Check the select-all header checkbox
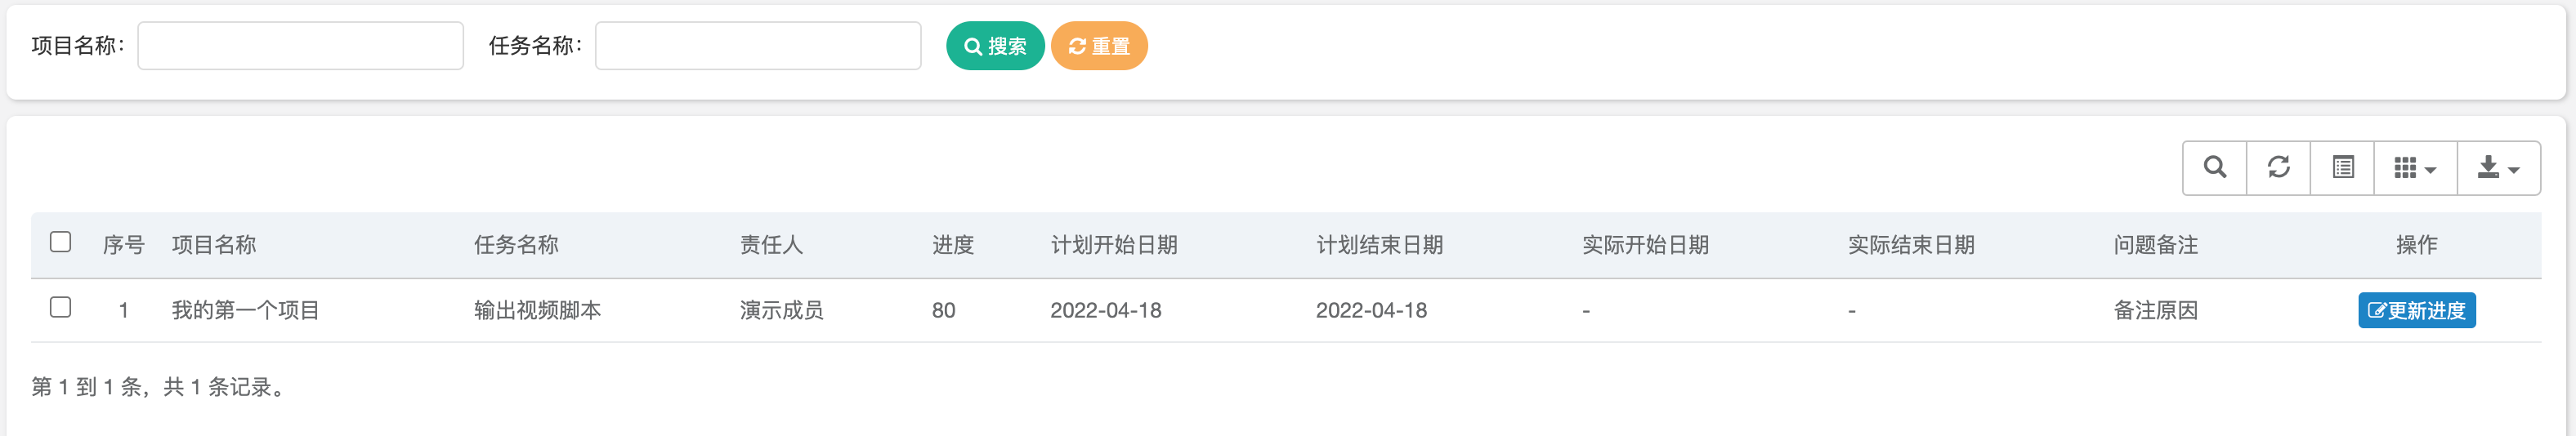Image resolution: width=2576 pixels, height=436 pixels. pyautogui.click(x=61, y=242)
